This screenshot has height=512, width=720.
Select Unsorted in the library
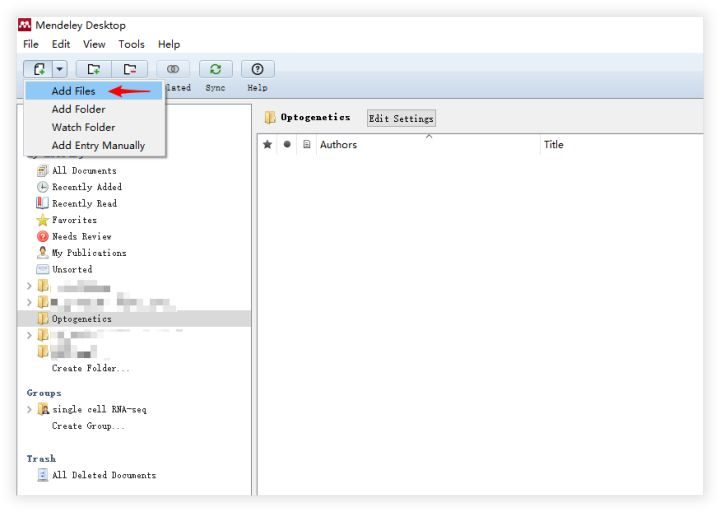[72, 270]
